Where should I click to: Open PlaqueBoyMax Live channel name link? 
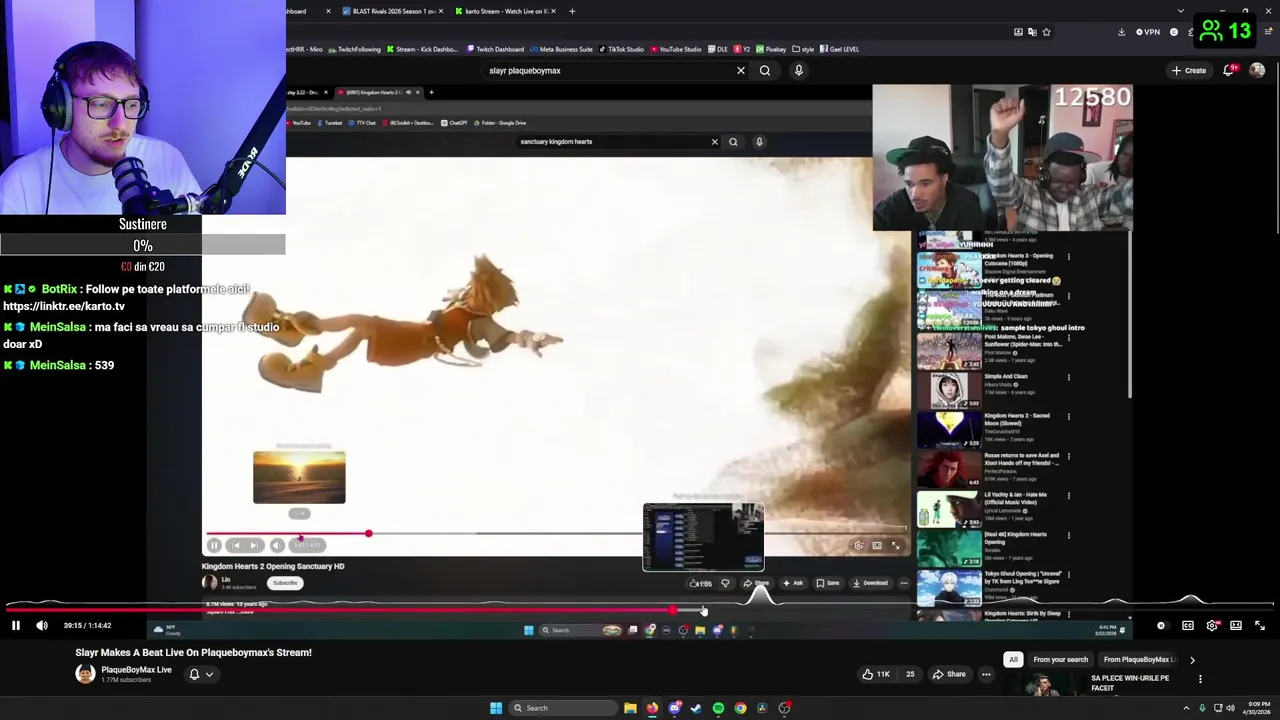[x=136, y=670]
